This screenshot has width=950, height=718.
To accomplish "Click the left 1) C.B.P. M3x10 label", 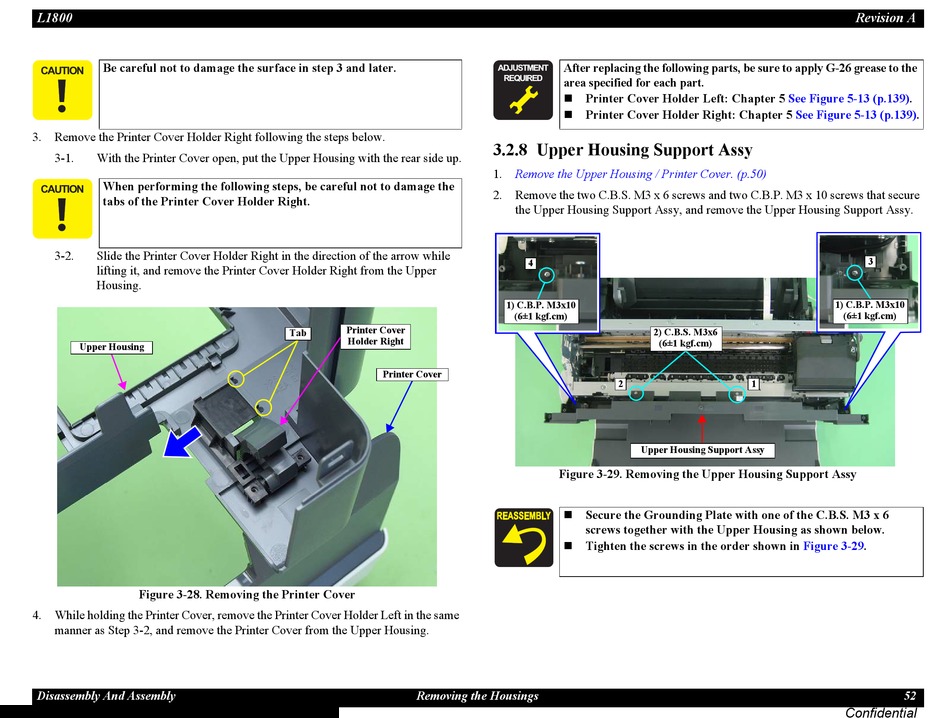I will [540, 311].
